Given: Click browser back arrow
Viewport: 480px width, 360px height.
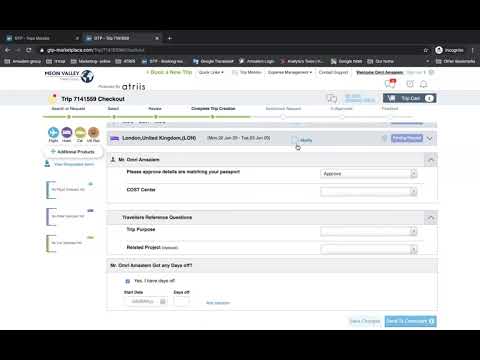Looking at the screenshot, I should [x=8, y=50].
